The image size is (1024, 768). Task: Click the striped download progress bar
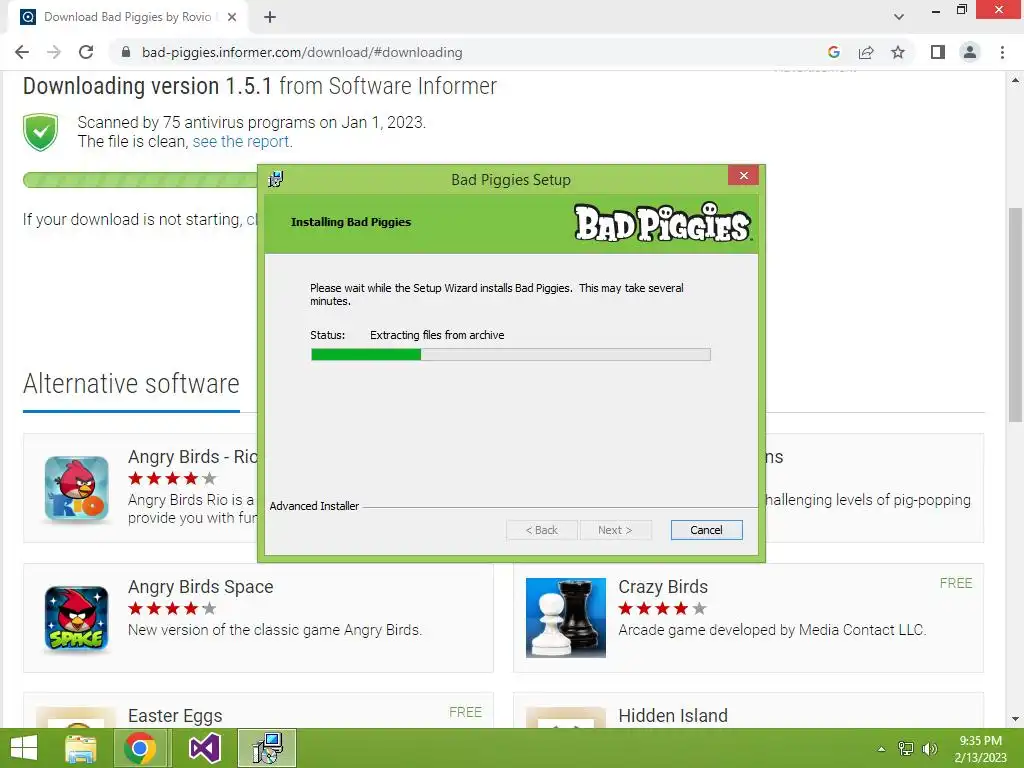click(140, 180)
